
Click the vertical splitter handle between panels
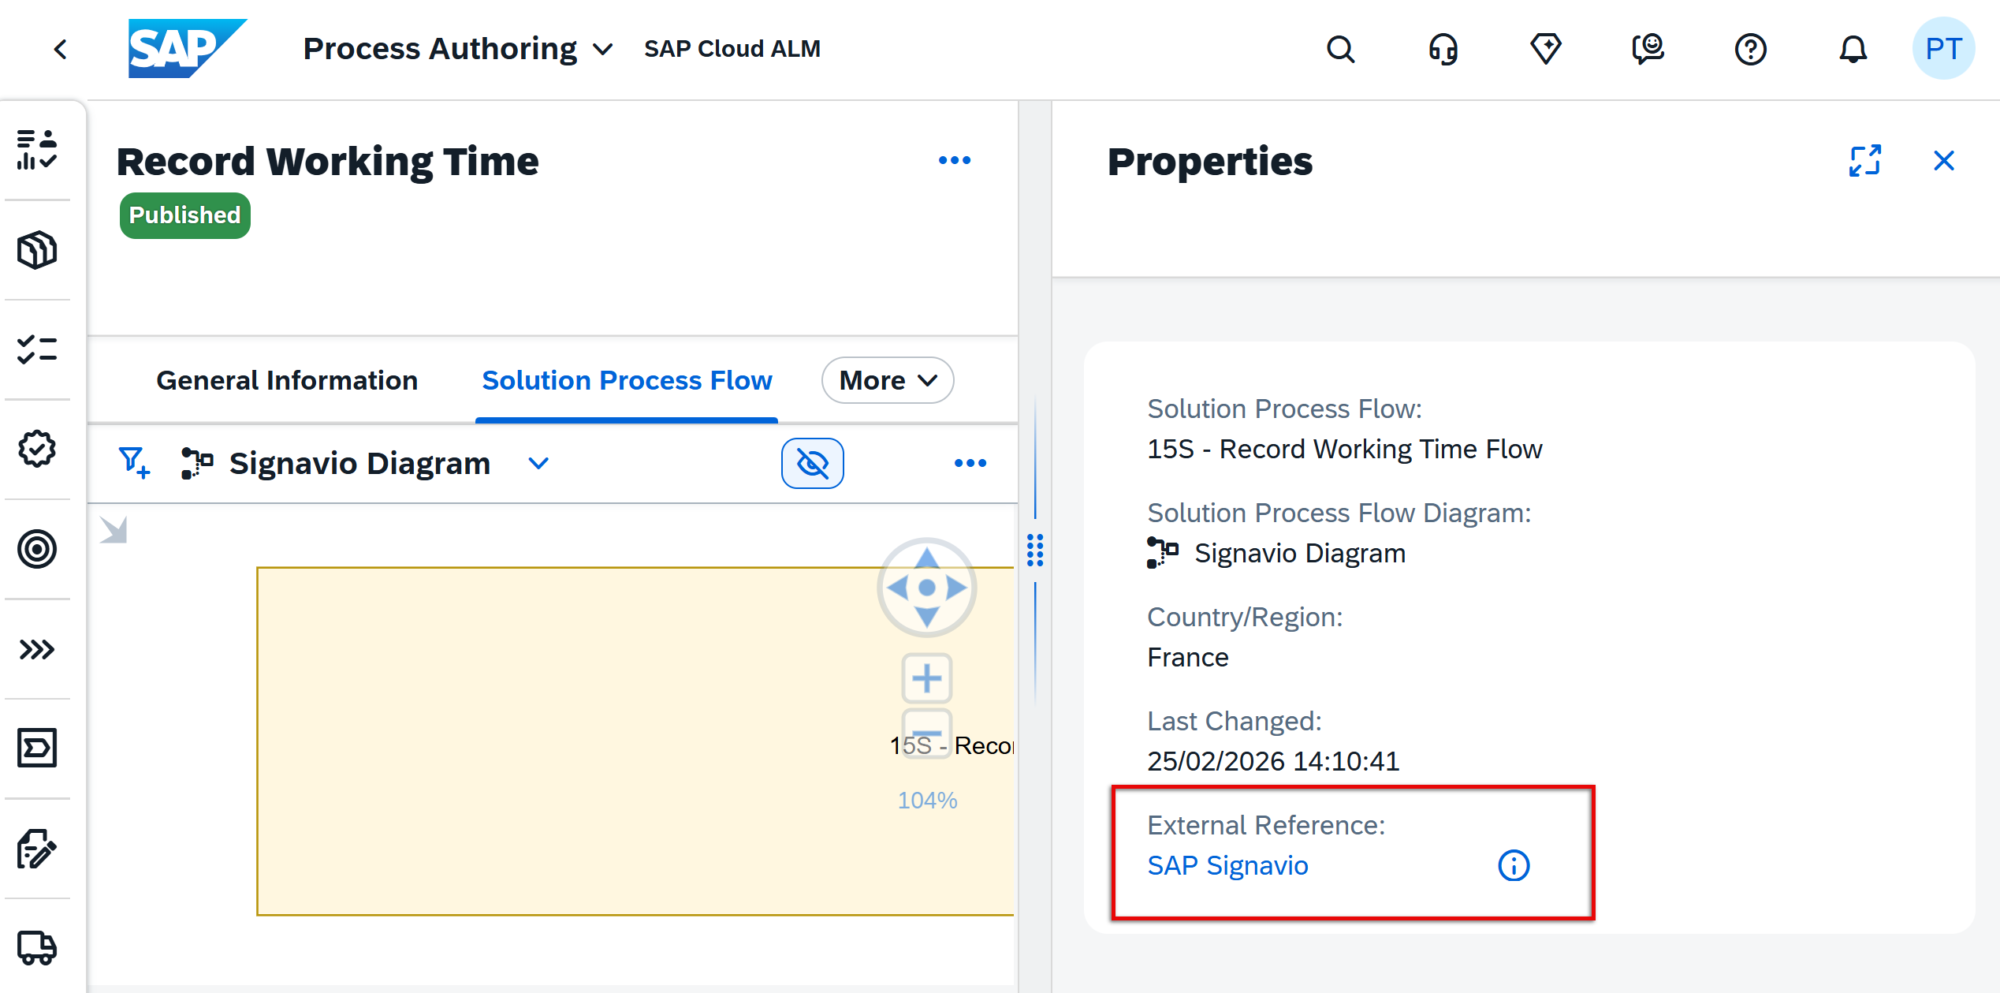point(1035,550)
